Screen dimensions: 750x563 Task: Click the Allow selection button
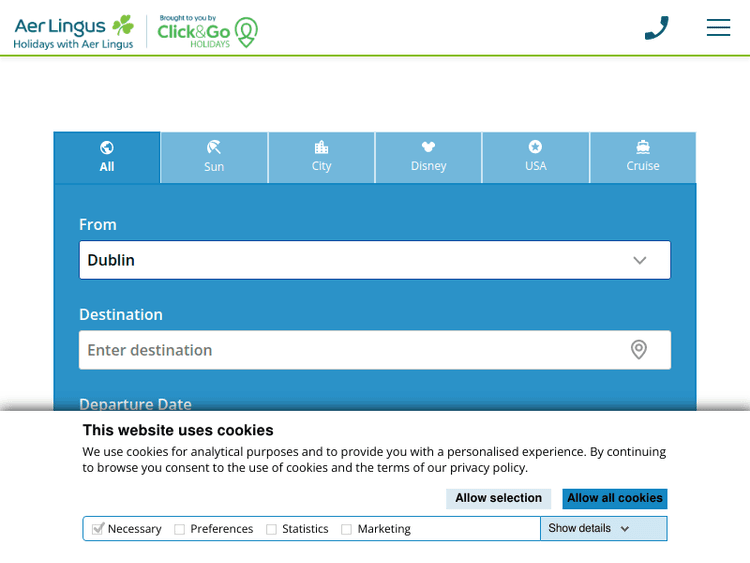point(498,498)
